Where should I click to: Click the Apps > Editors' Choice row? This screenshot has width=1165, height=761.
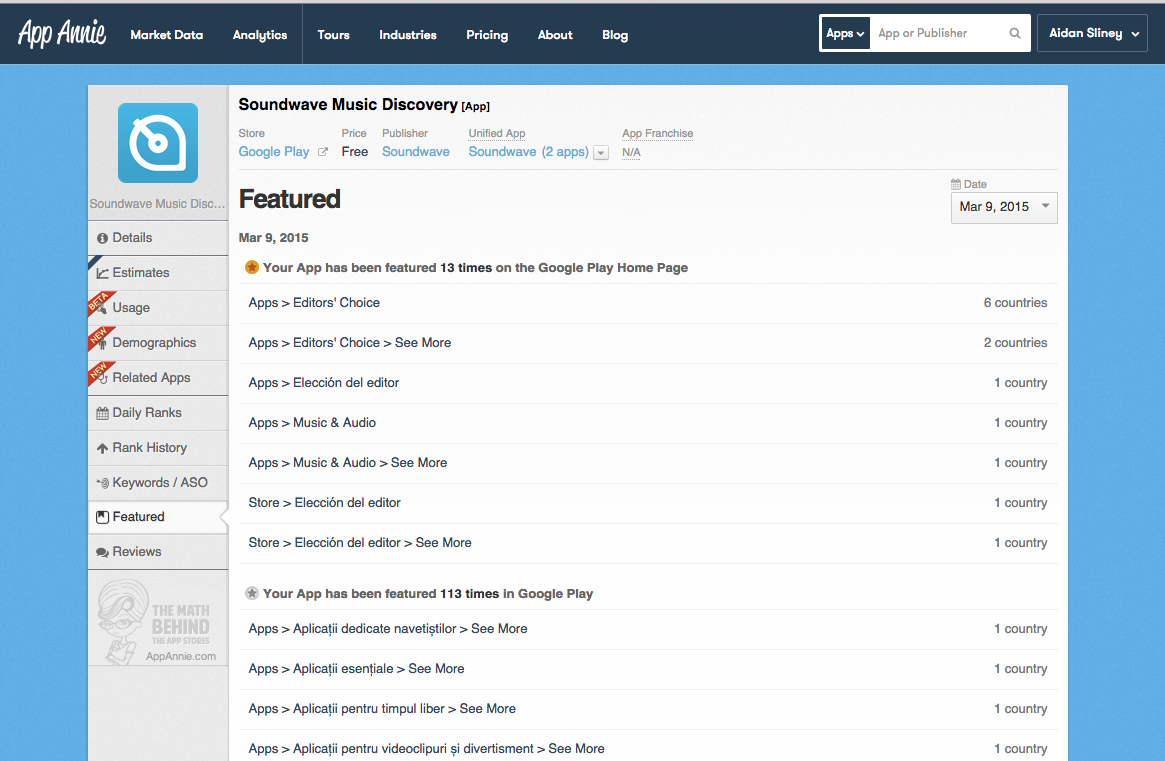click(648, 303)
